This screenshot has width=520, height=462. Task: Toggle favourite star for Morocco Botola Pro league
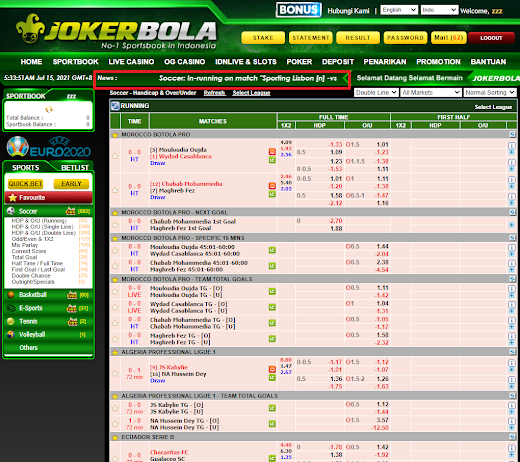(115, 135)
